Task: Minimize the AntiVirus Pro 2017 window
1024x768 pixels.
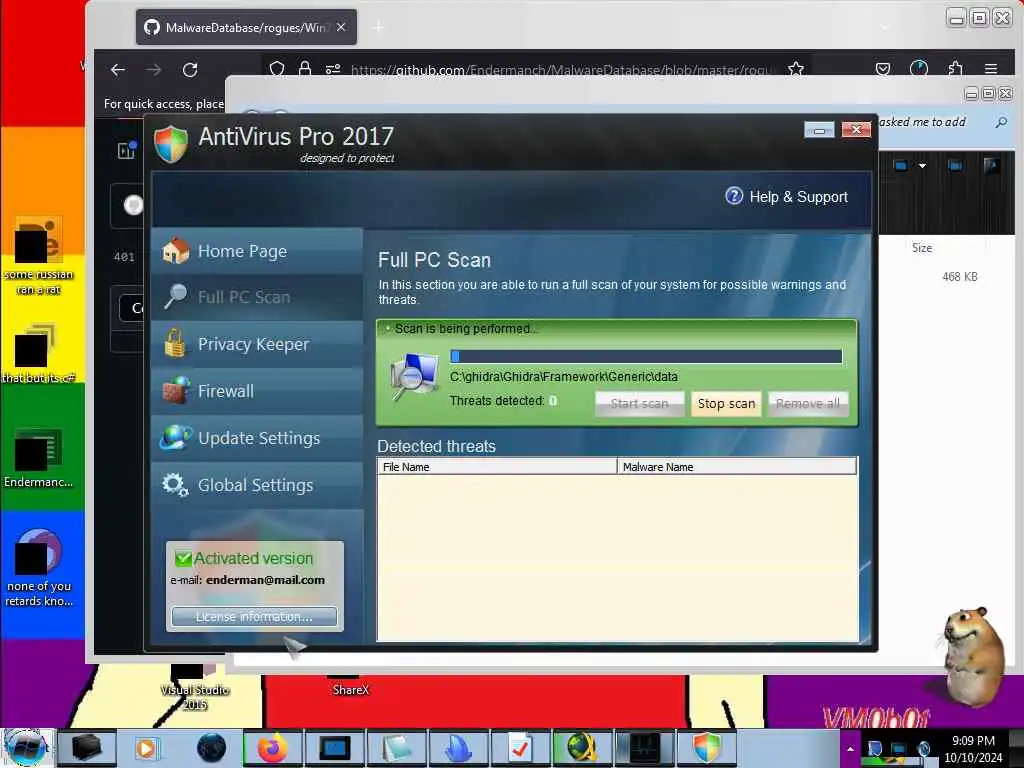Action: click(819, 130)
